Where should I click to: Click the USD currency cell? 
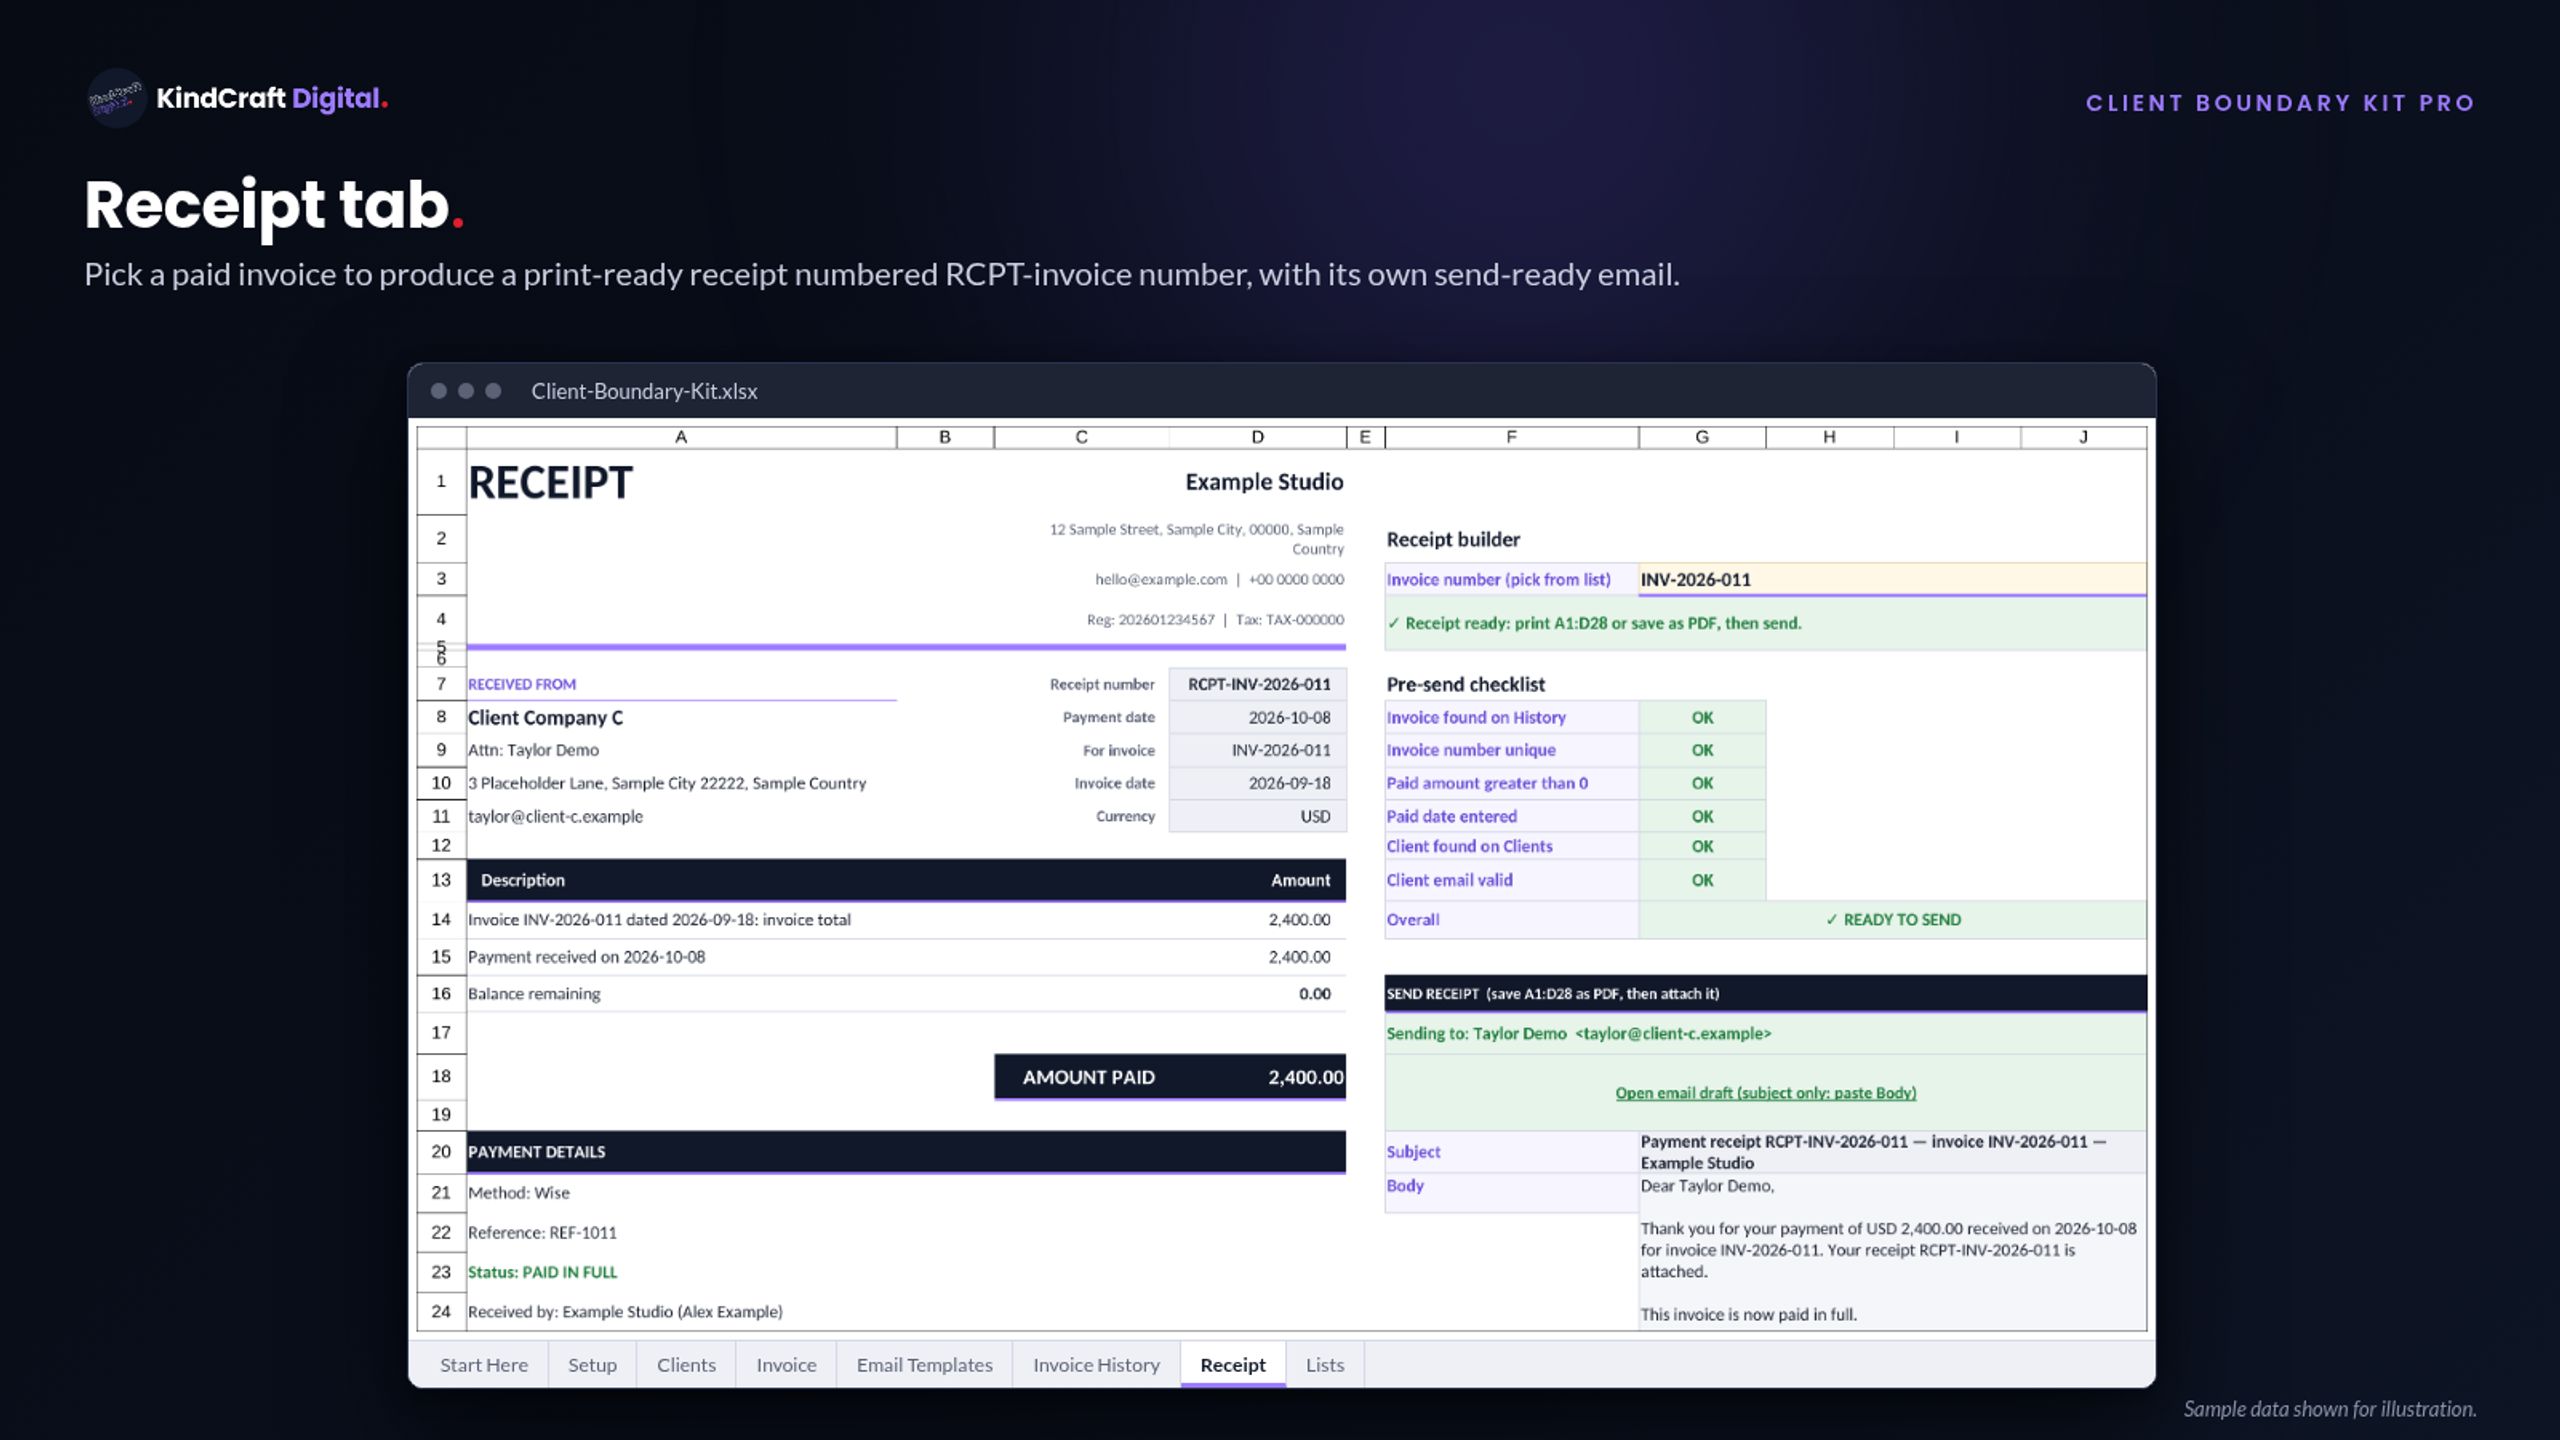click(x=1258, y=816)
